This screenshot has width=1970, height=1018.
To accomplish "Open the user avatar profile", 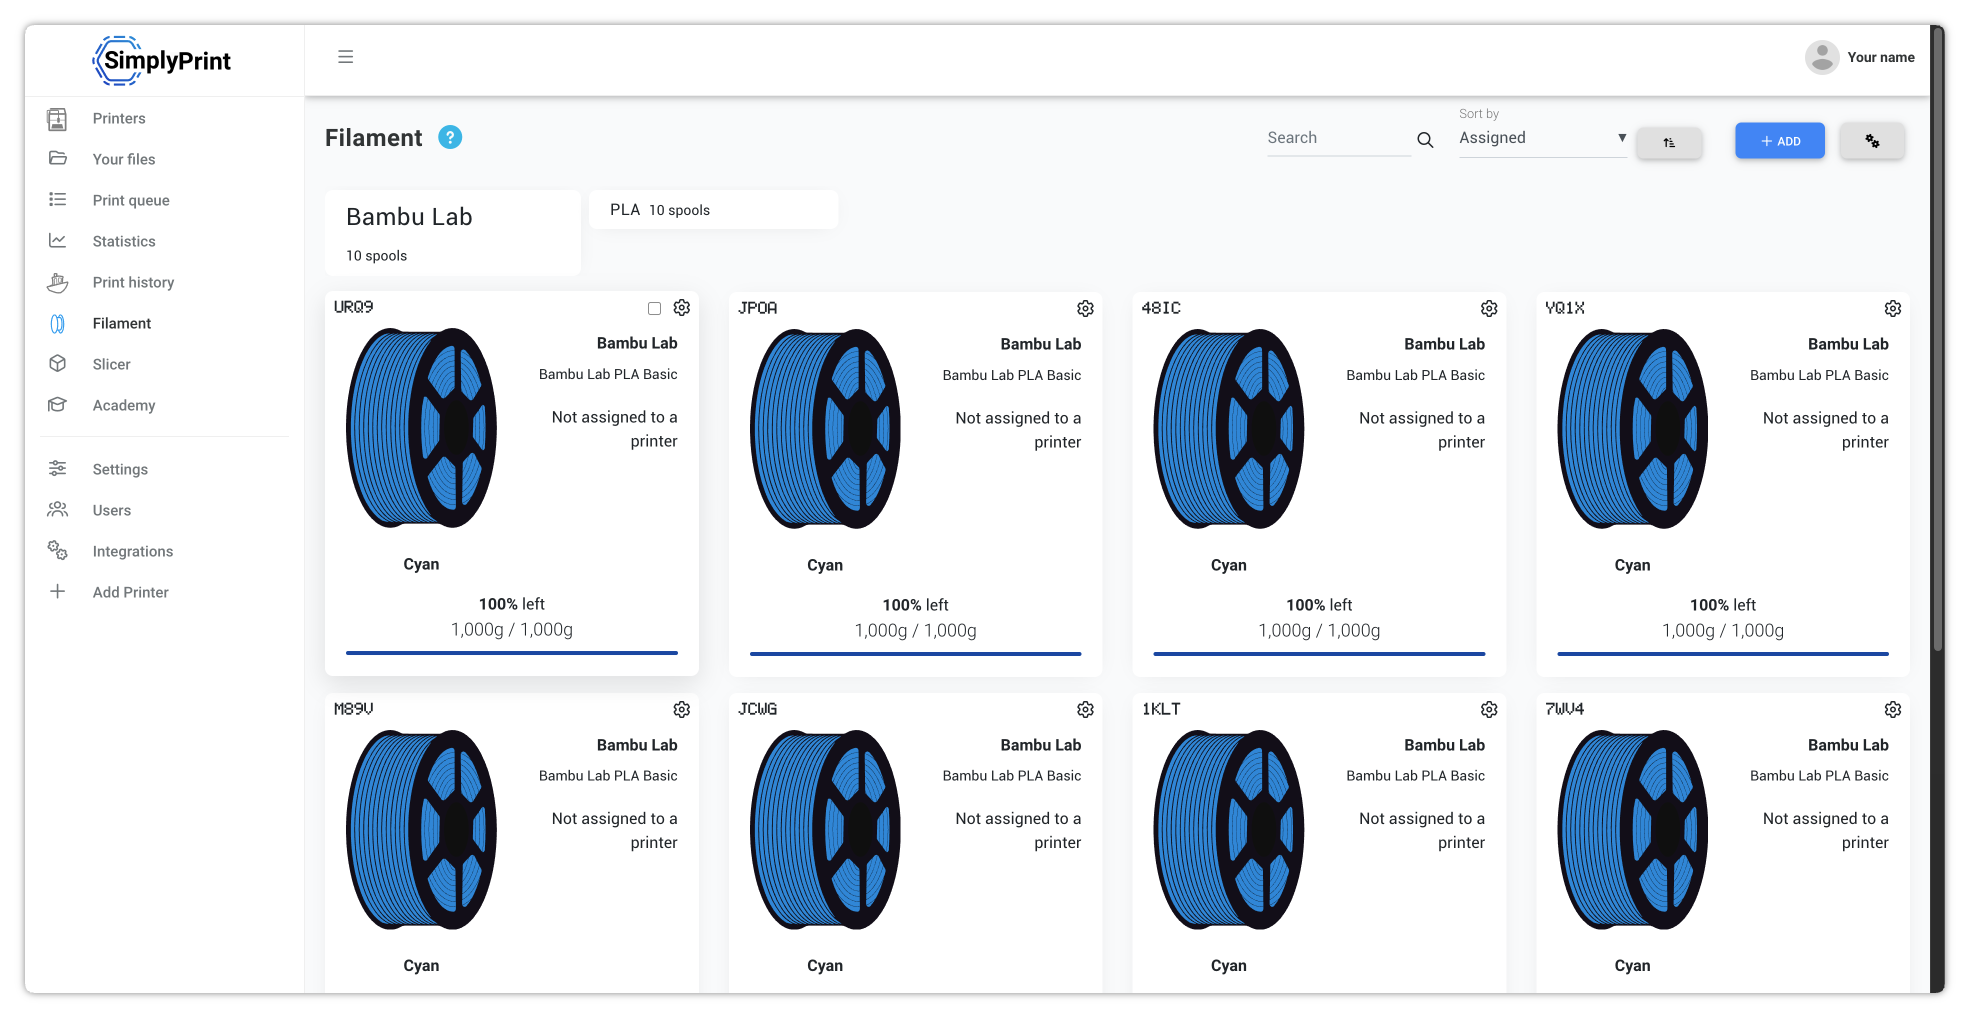I will pyautogui.click(x=1822, y=57).
